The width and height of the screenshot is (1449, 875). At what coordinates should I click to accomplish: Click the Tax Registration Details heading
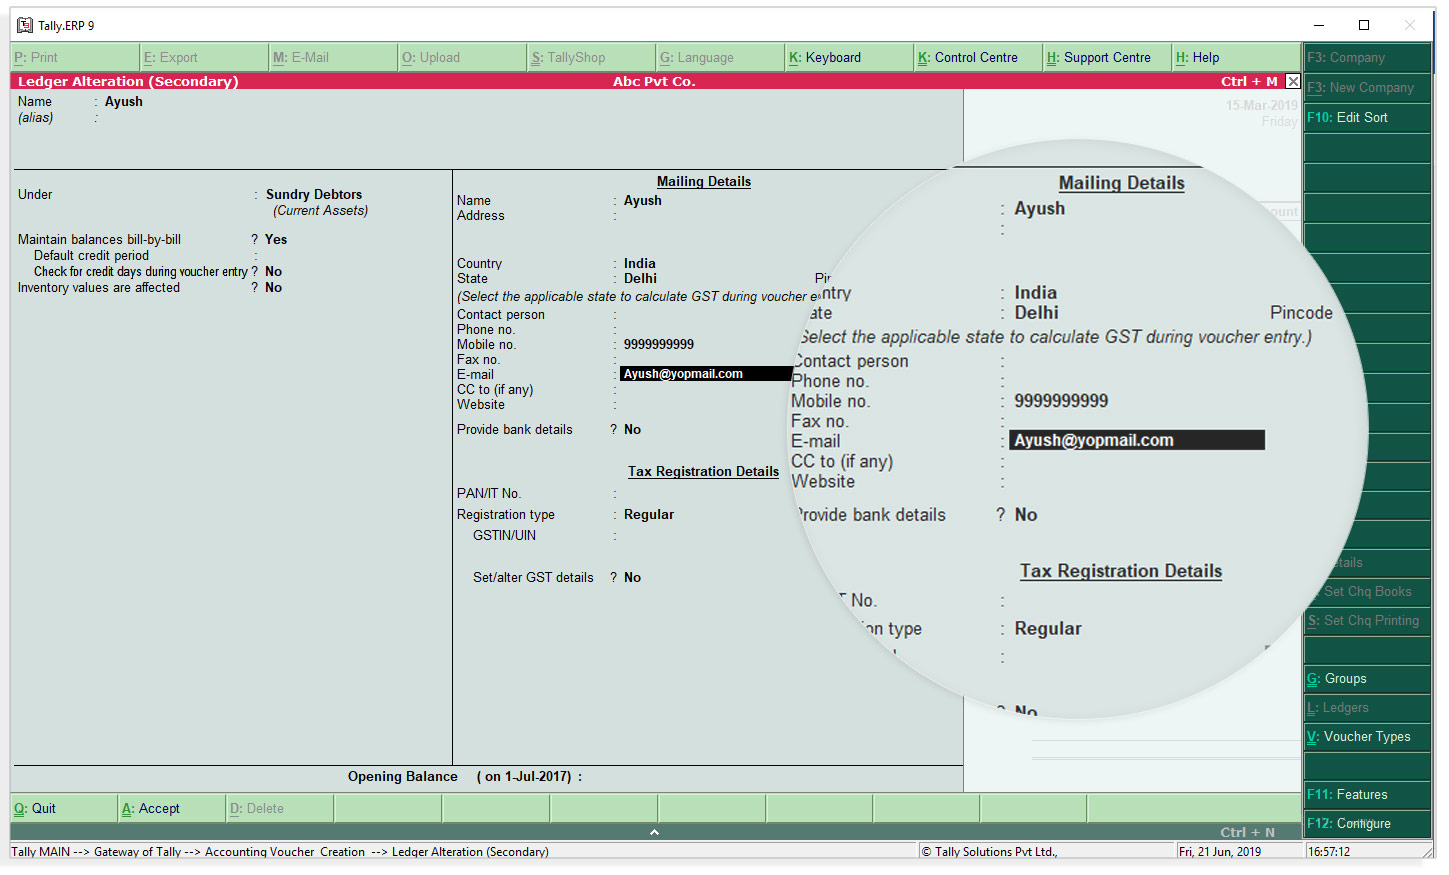pyautogui.click(x=704, y=472)
